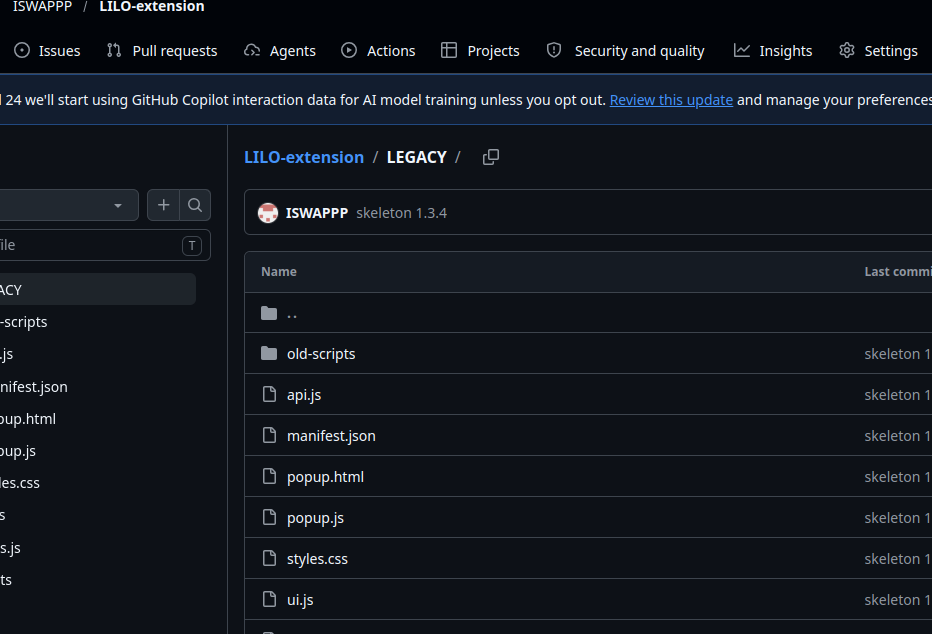Open the commit message link for popup.js
Viewport: 932px width, 634px height.
click(x=898, y=518)
